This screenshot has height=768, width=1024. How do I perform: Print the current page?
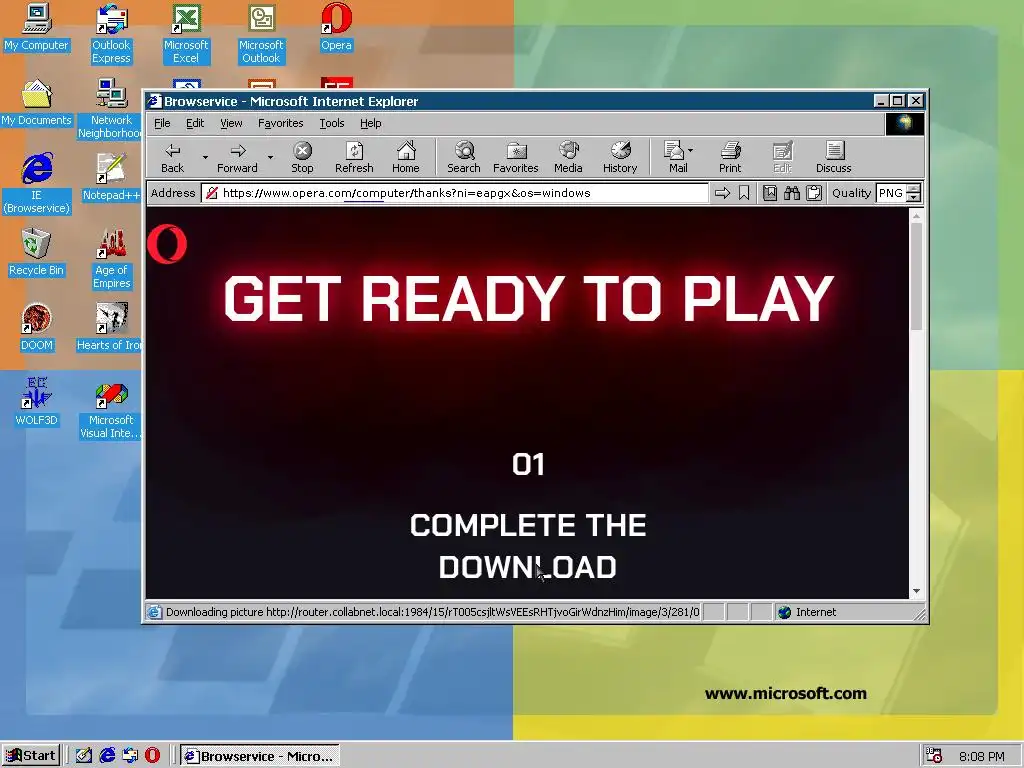click(730, 157)
